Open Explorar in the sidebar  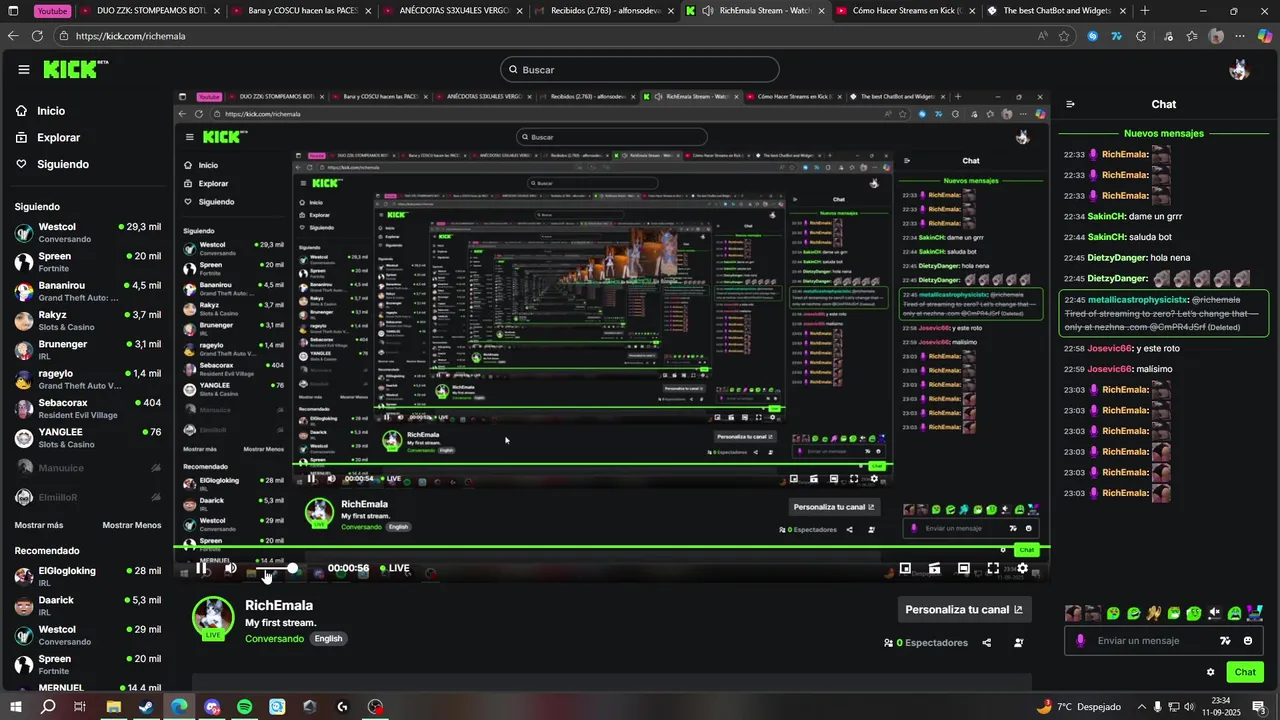58,137
